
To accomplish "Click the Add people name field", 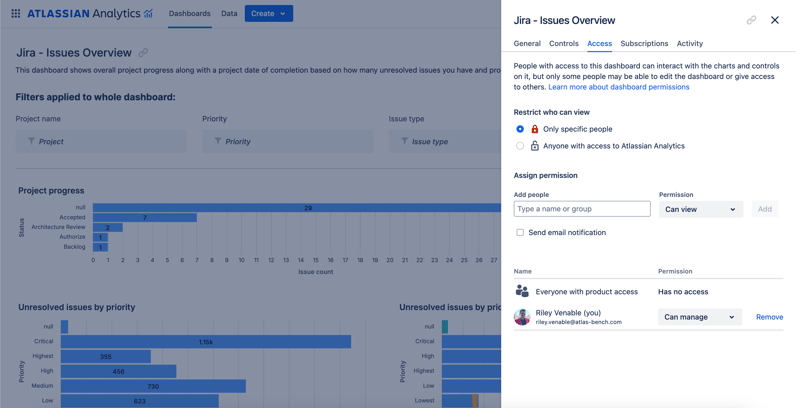I will pos(582,209).
